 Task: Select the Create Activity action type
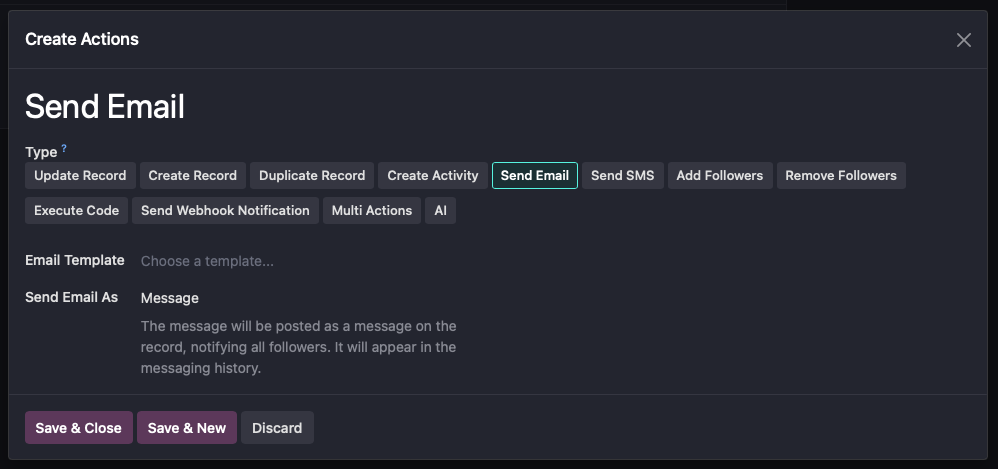(433, 175)
